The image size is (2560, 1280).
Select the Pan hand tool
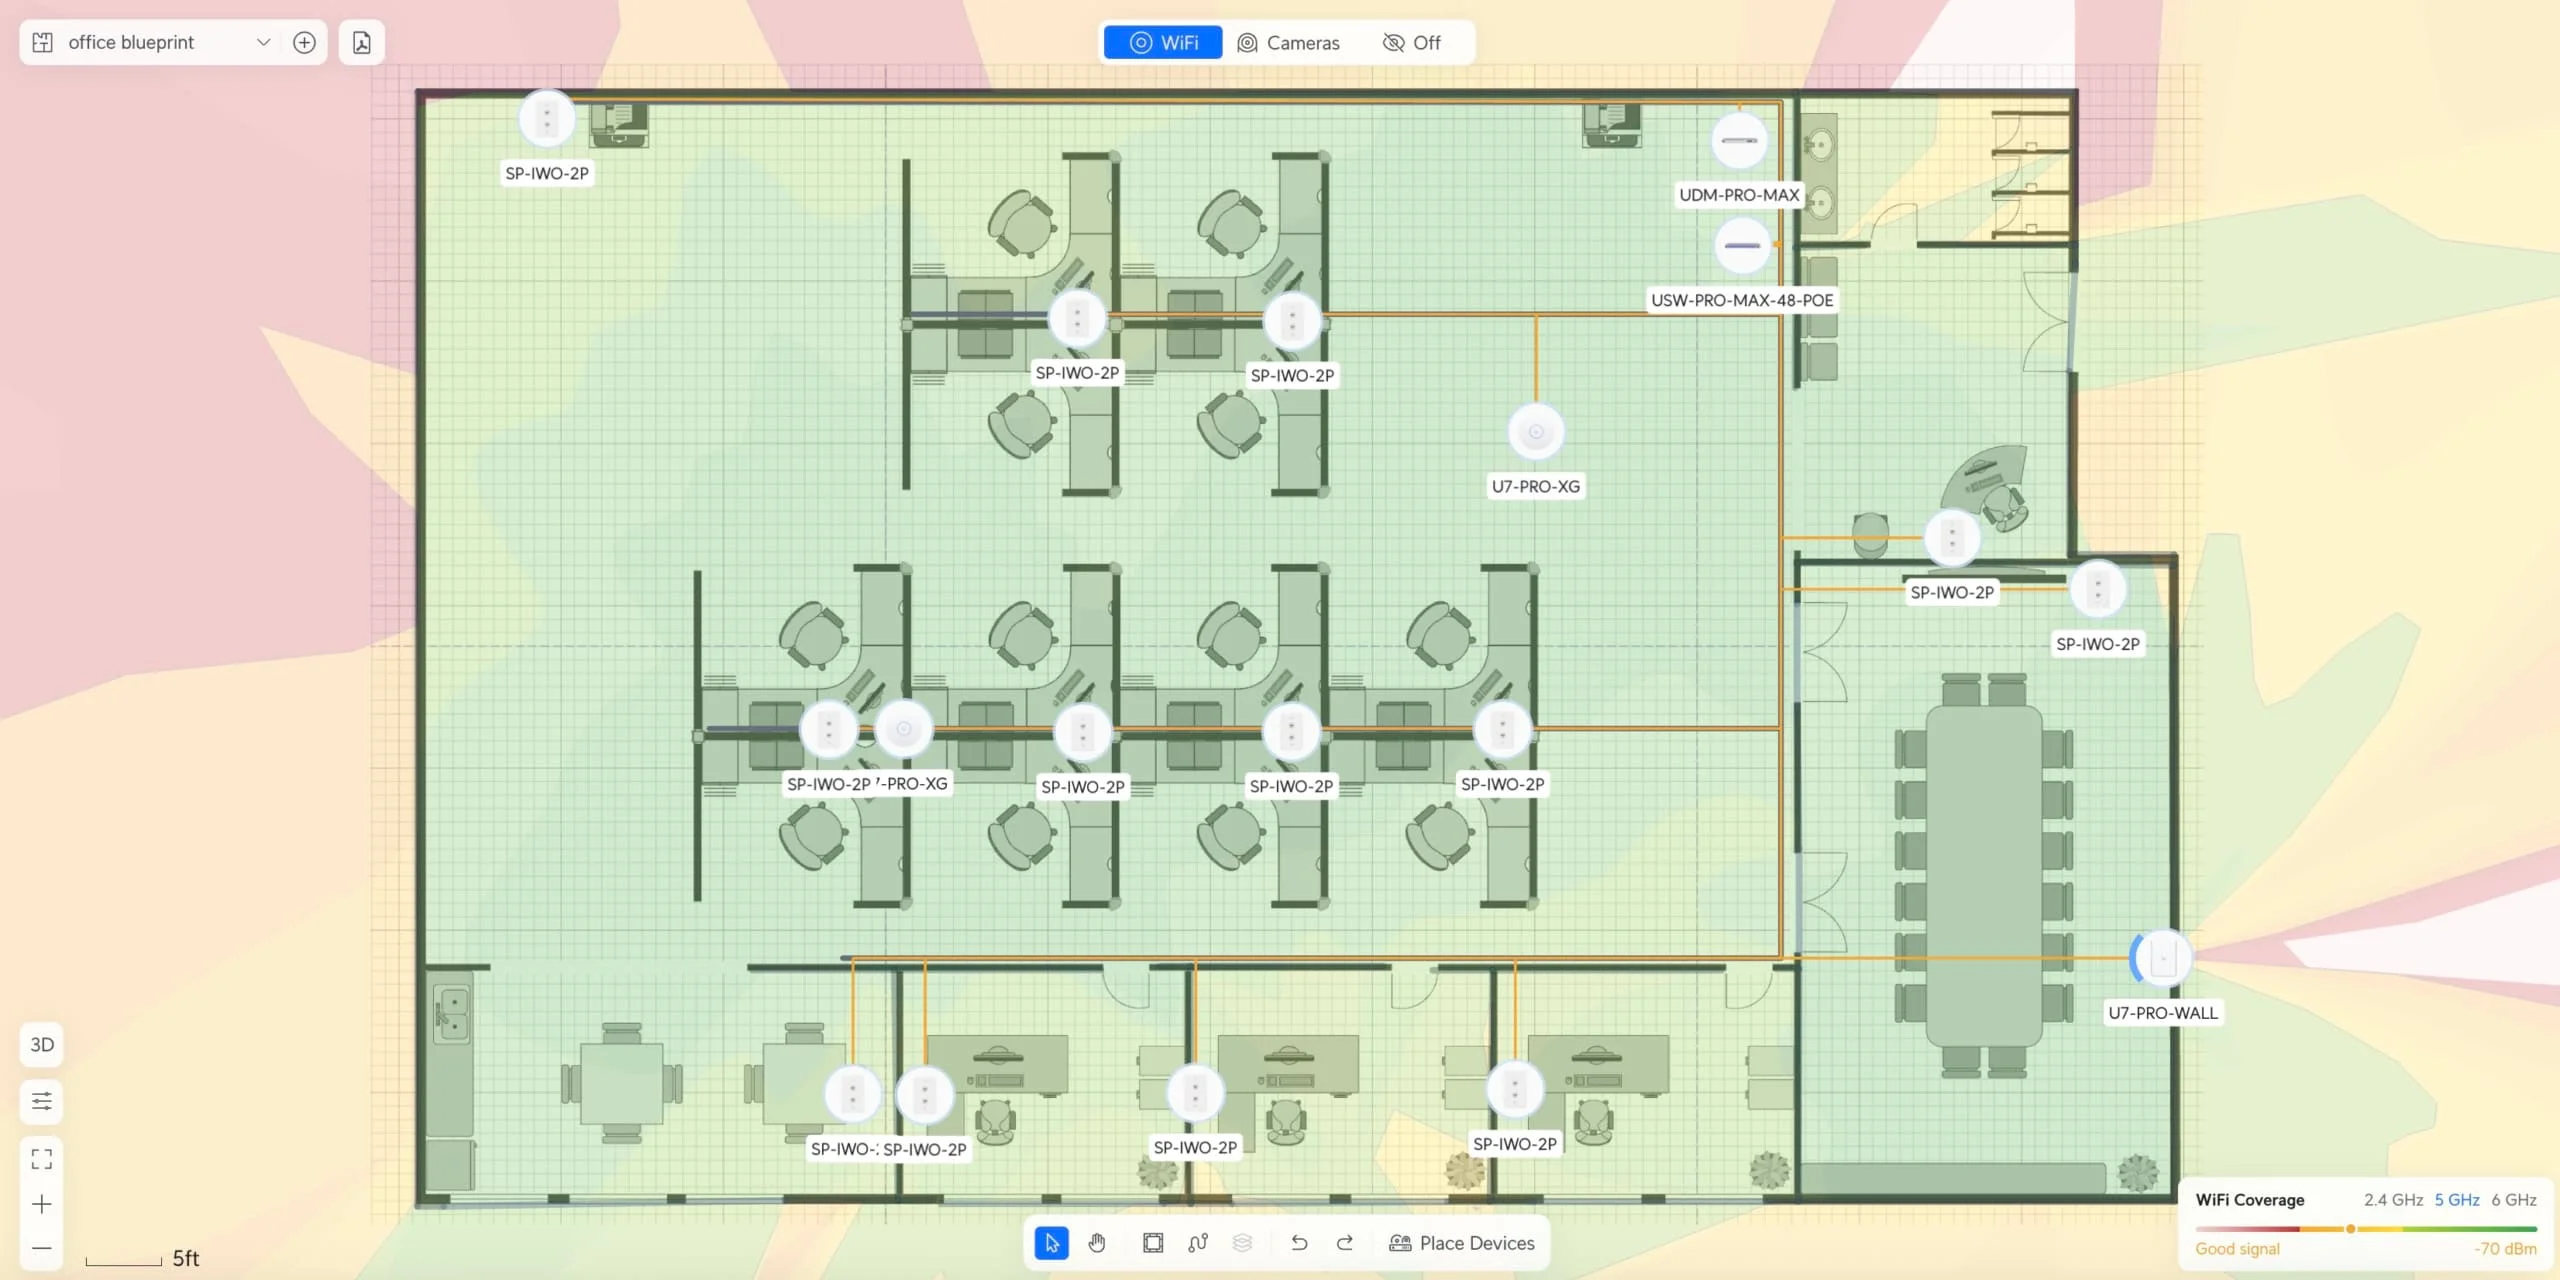[1096, 1242]
